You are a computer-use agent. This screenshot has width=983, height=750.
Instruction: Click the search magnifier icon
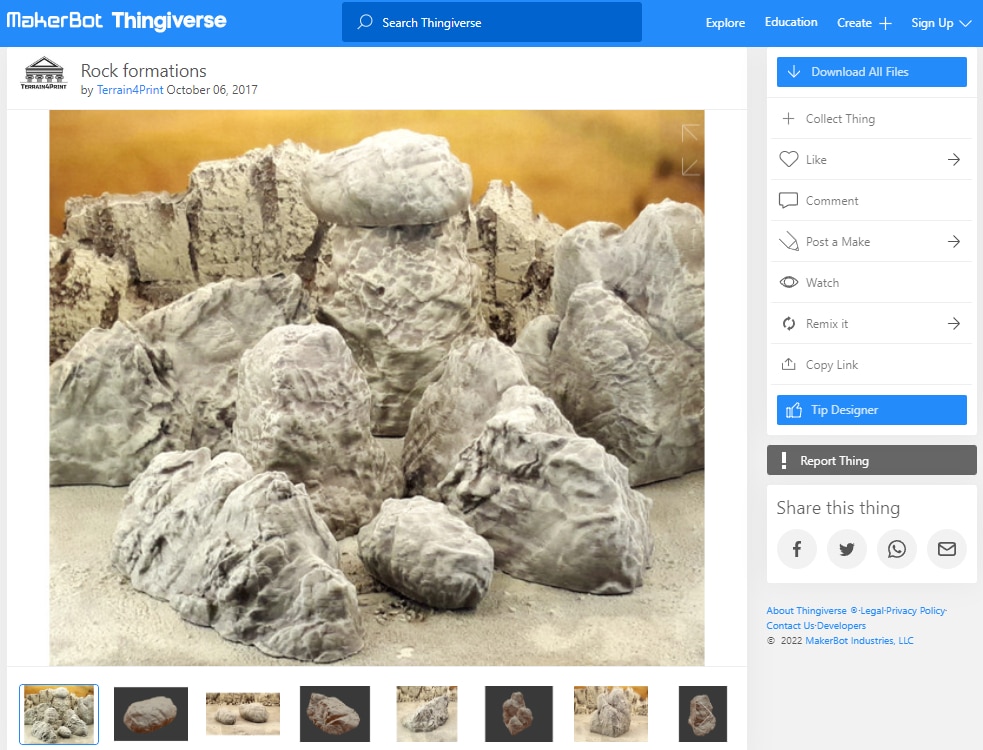364,21
